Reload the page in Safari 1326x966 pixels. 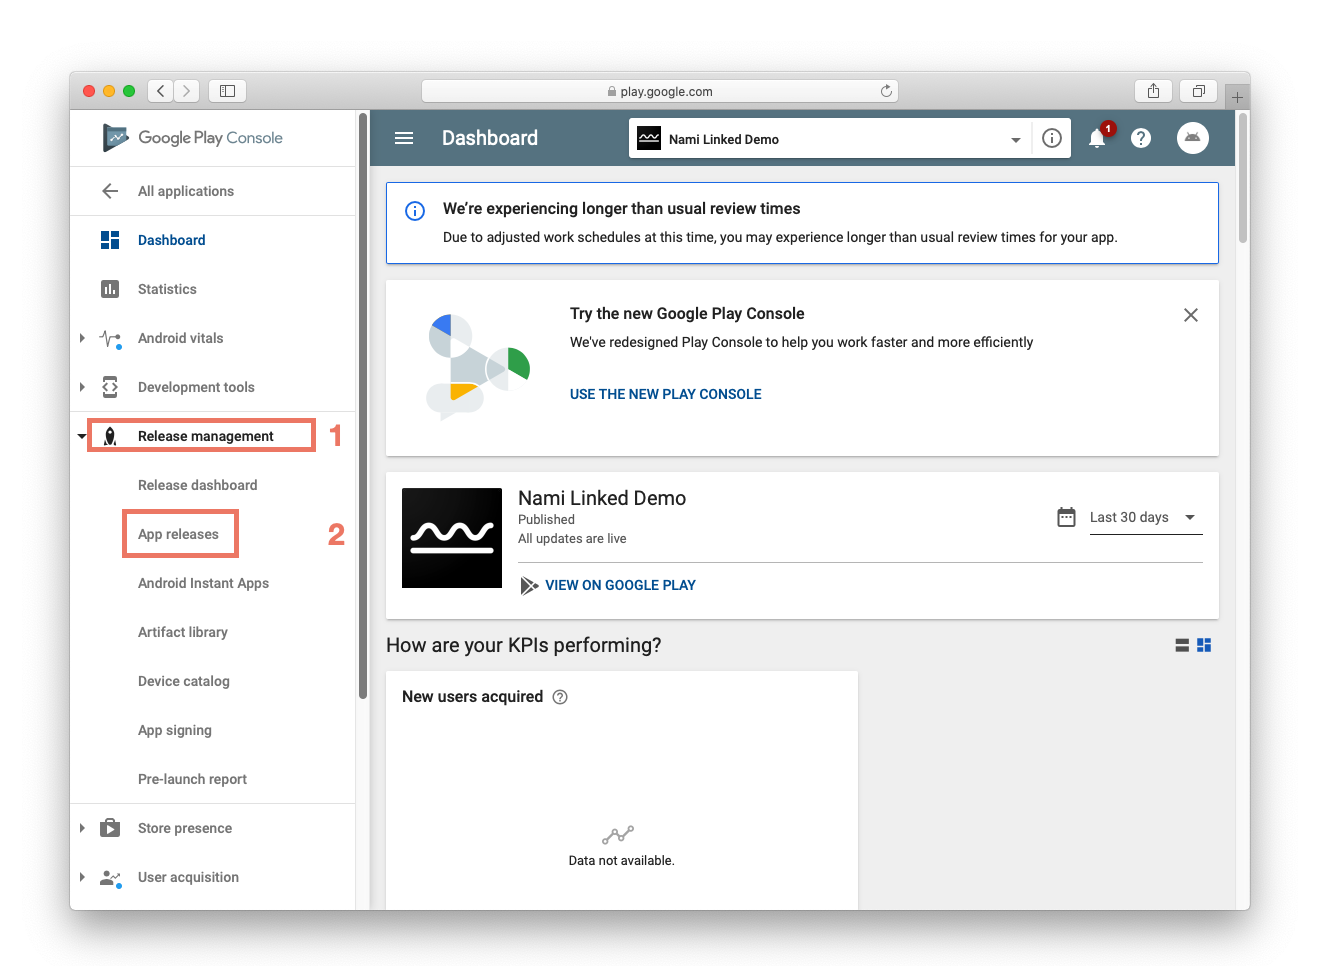(886, 91)
